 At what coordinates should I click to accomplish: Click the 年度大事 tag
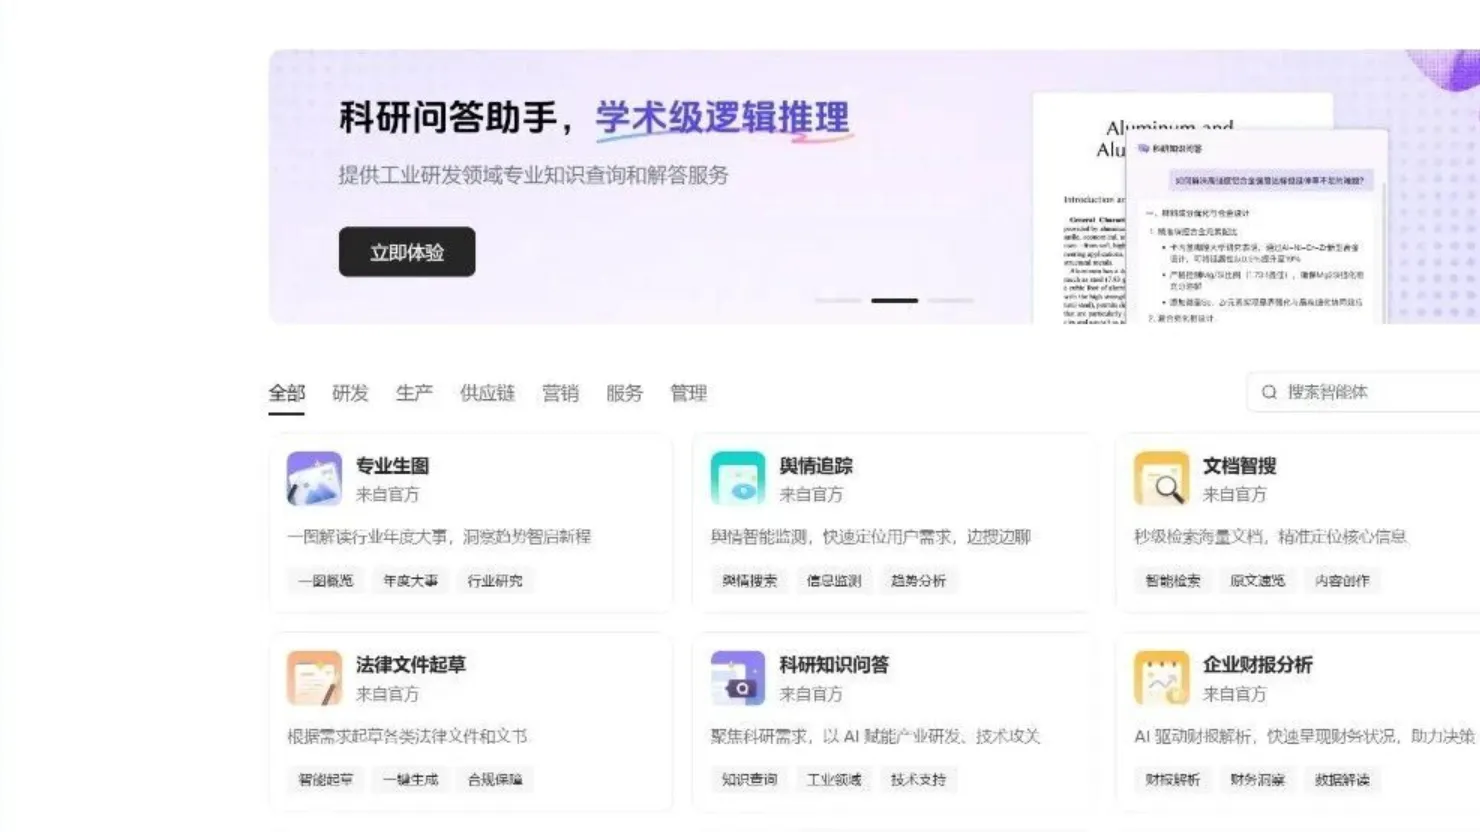pyautogui.click(x=410, y=580)
